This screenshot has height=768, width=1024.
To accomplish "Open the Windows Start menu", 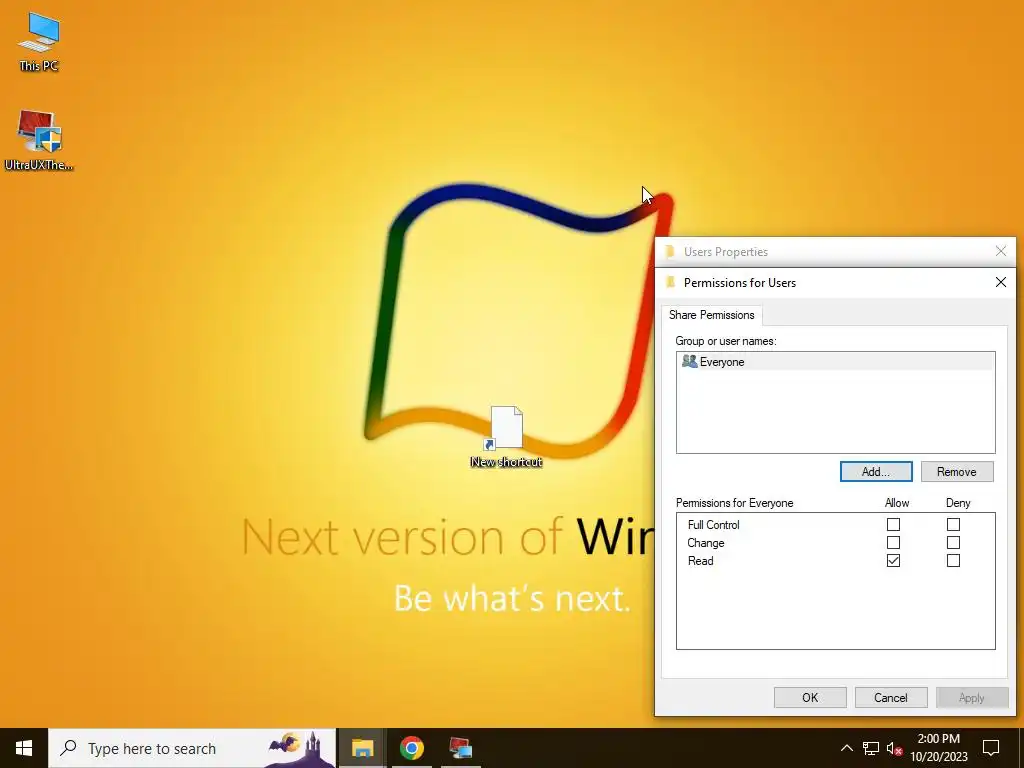I will point(24,748).
